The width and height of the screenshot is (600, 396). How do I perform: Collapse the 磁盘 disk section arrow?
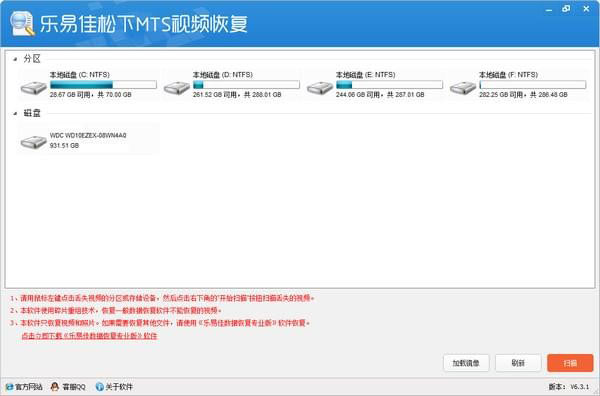tap(15, 113)
